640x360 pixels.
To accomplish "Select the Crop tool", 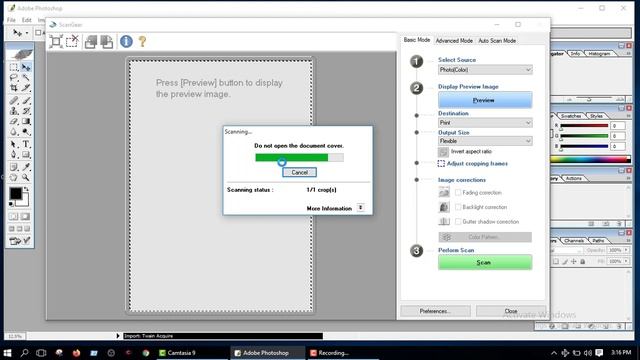I will coord(14,88).
